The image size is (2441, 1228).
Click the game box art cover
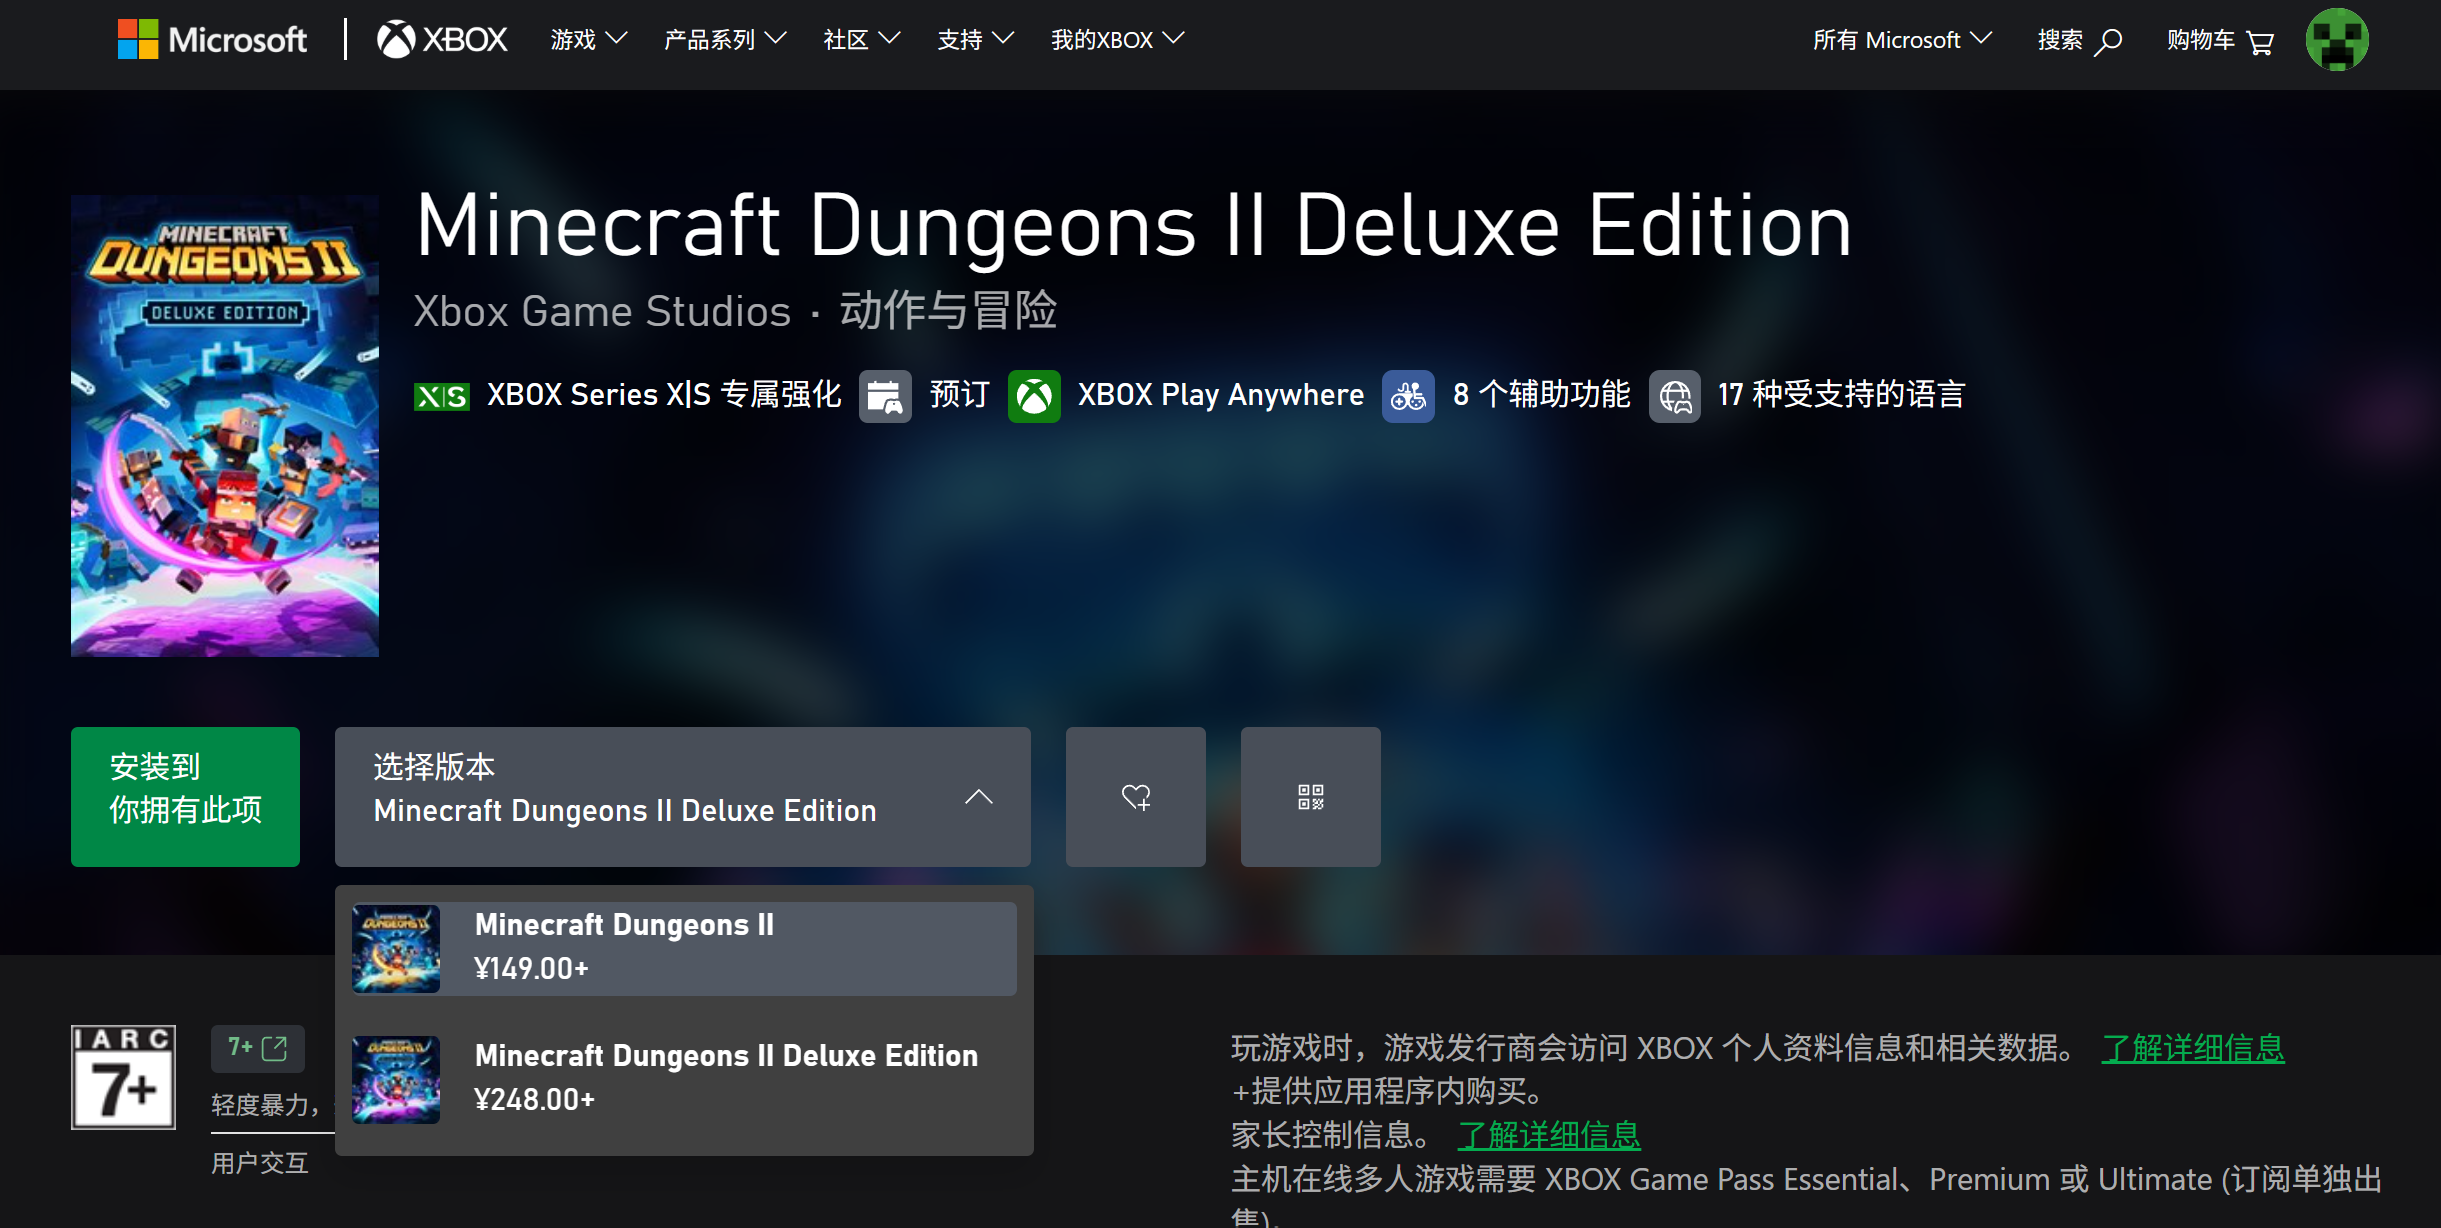point(225,426)
